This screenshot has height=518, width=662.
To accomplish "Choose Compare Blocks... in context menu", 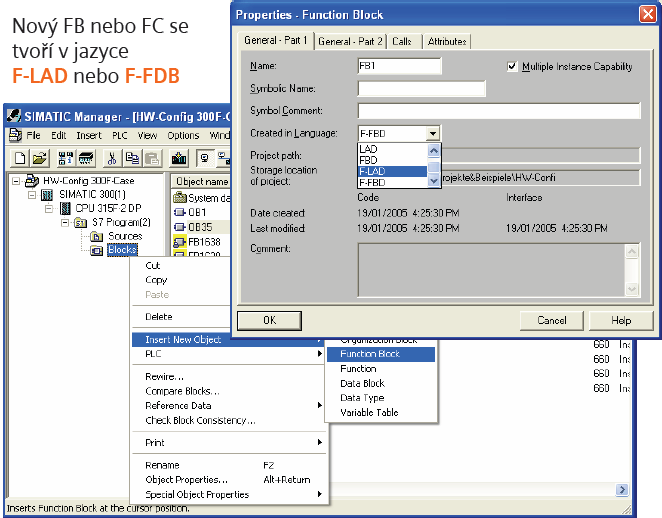I will tap(228, 391).
